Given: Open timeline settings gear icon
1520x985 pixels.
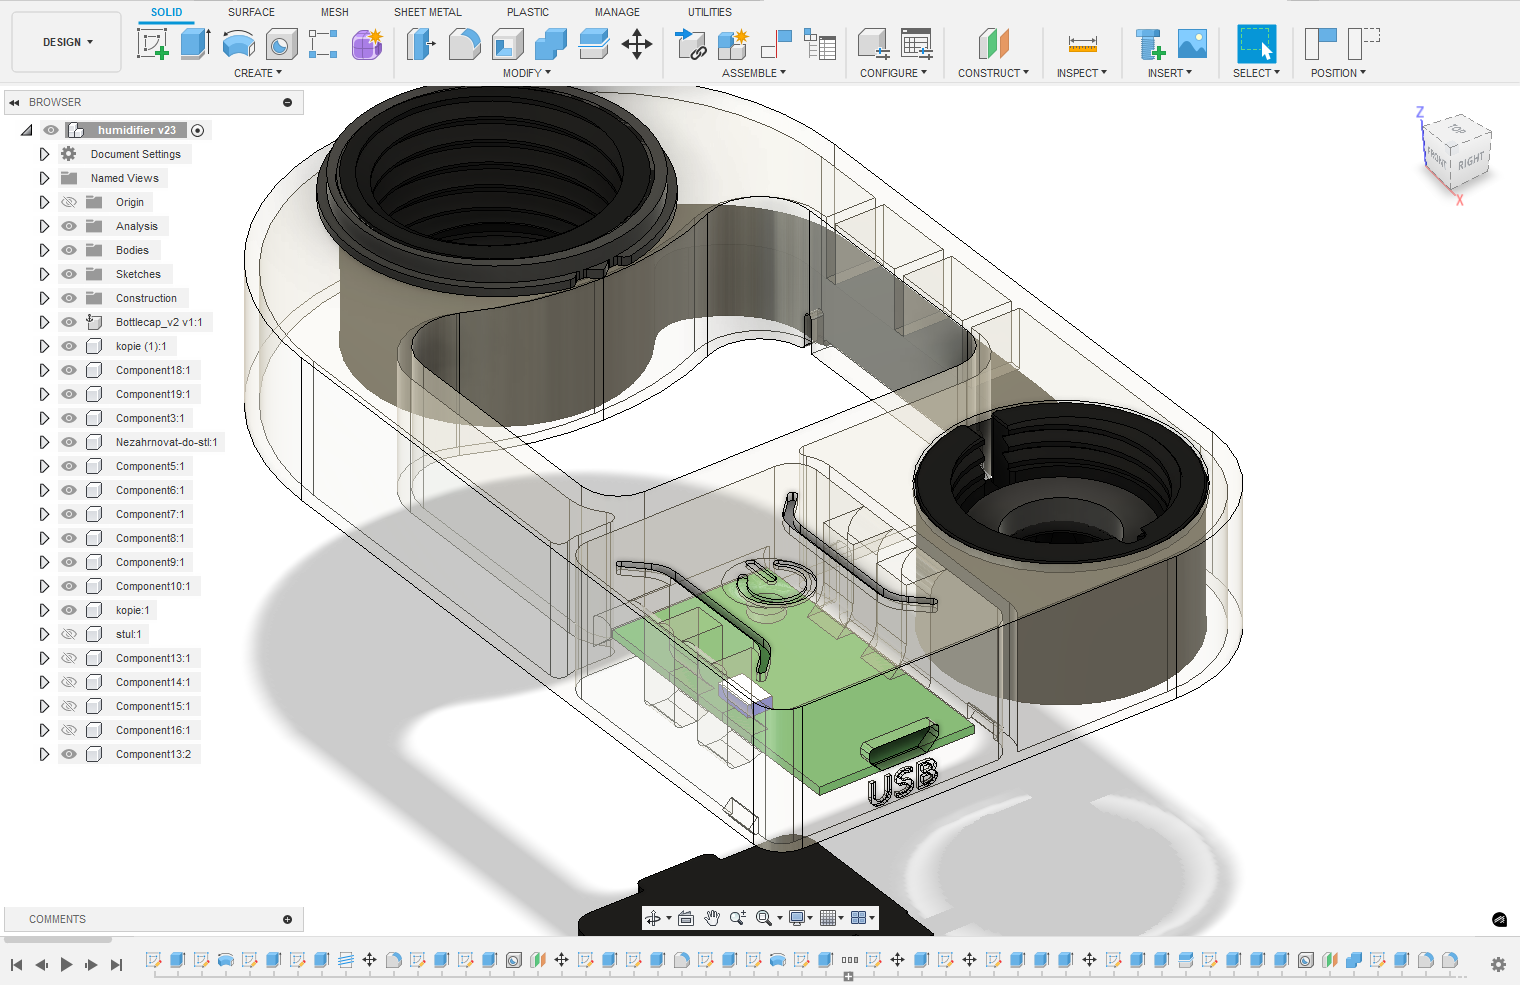Looking at the screenshot, I should (1497, 964).
